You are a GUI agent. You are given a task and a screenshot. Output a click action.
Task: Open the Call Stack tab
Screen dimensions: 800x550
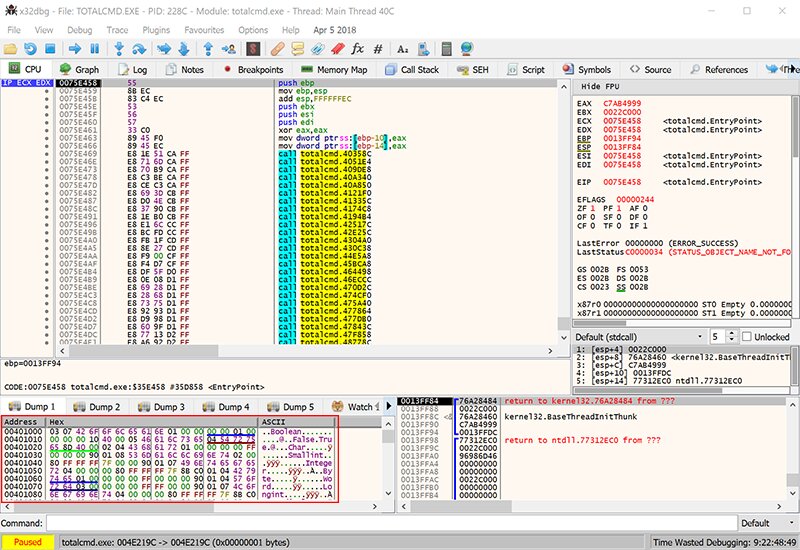412,69
